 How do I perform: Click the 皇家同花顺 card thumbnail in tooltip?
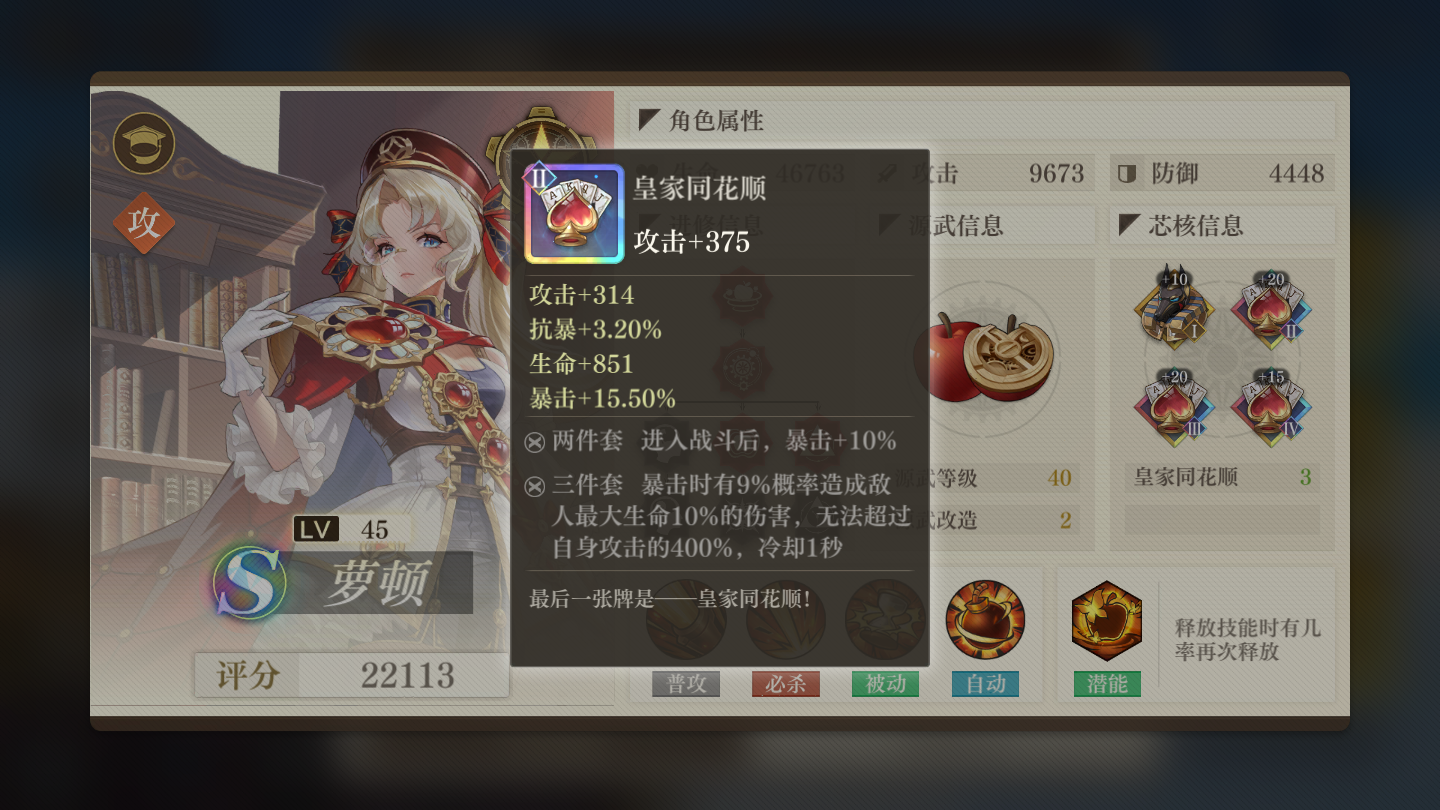574,213
